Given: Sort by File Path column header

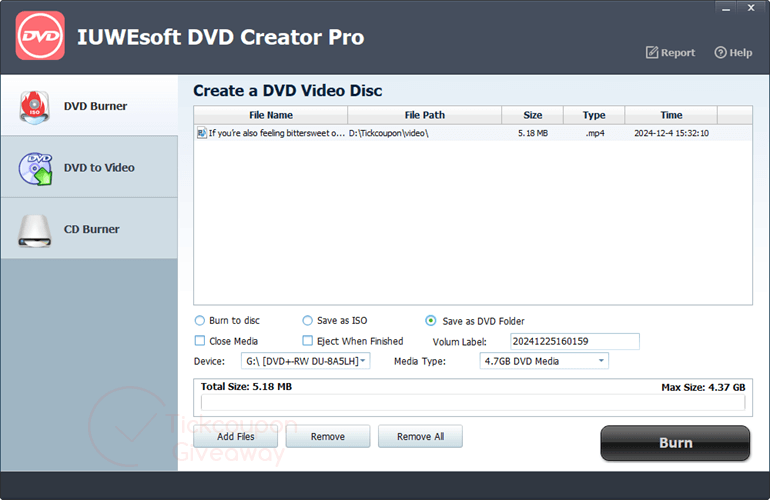Looking at the screenshot, I should tap(424, 115).
